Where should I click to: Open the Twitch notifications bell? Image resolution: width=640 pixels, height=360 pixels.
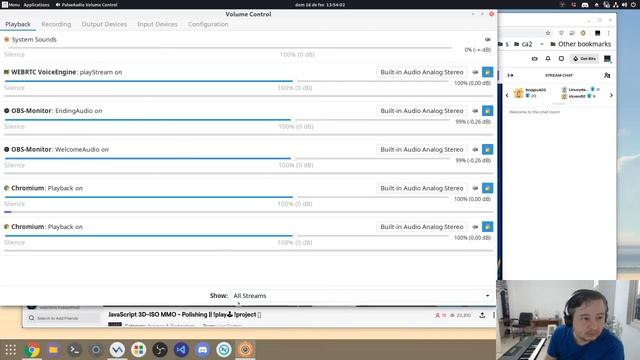coord(548,59)
